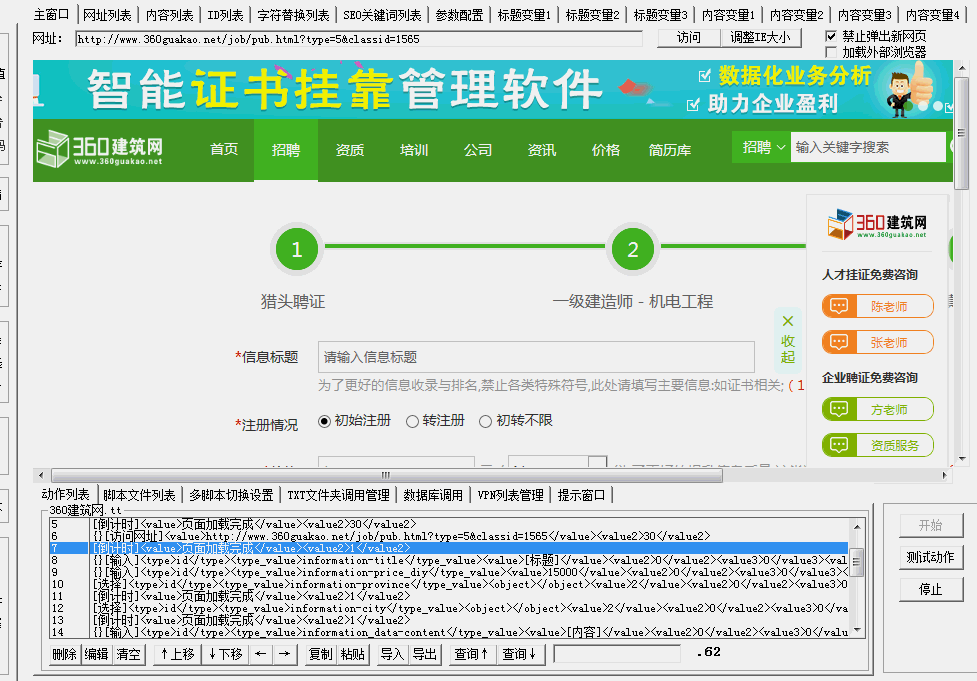The image size is (977, 681).
Task: Click step 2 circle in progress bar
Action: tap(632, 249)
